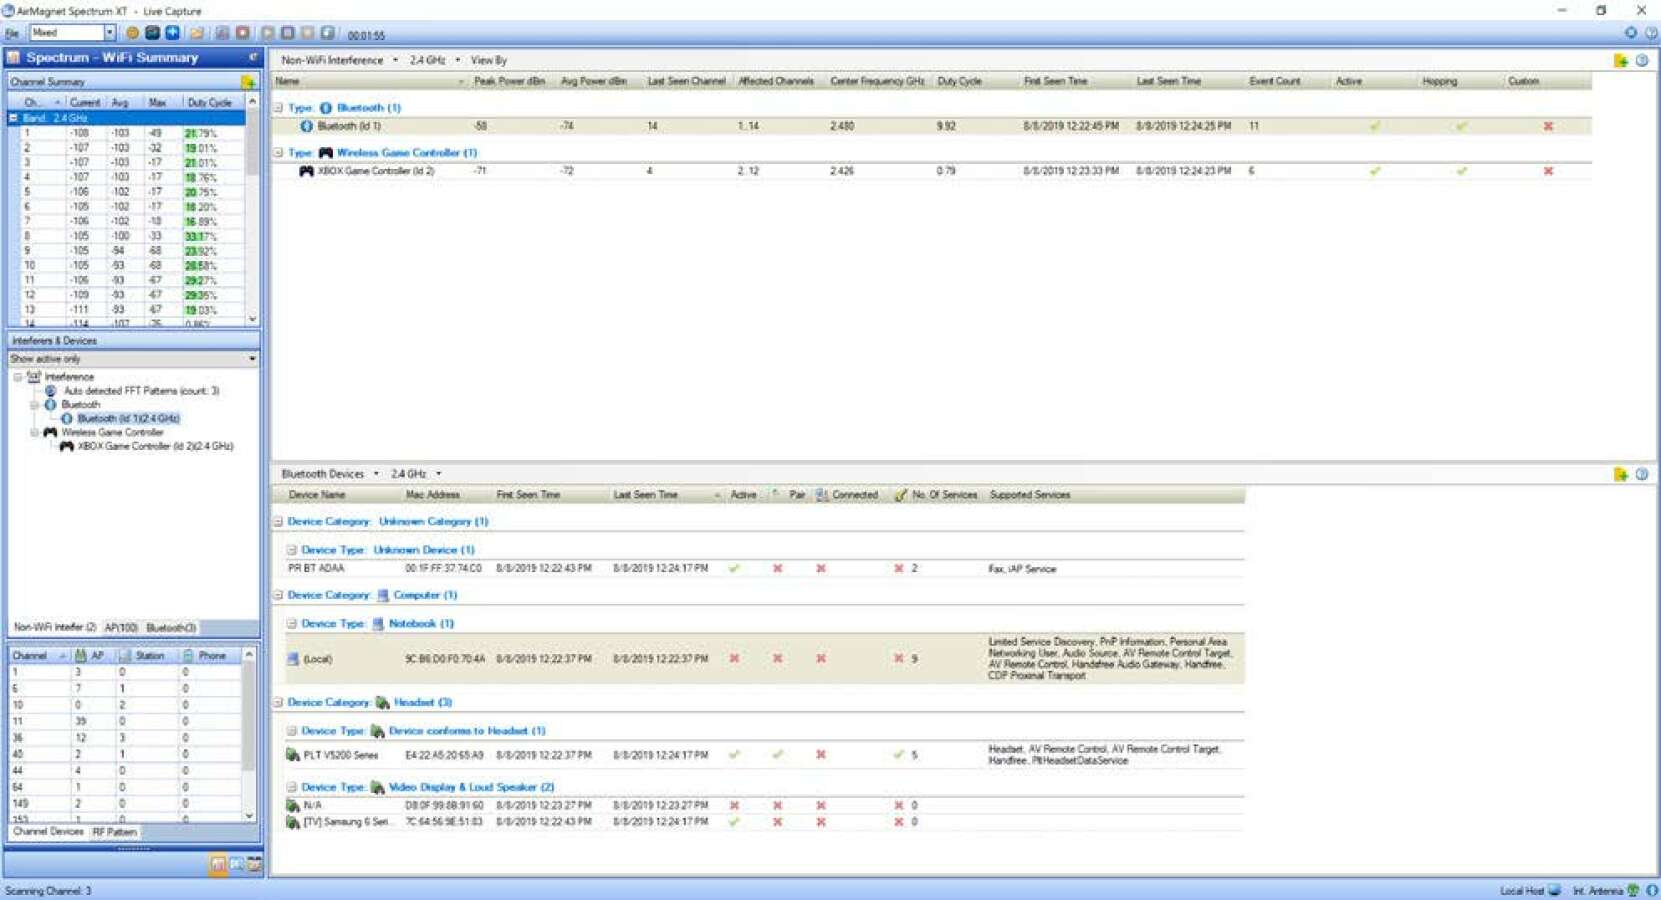Click the middle view icon at panel bottom
Viewport: 1661px width, 900px height.
[x=237, y=864]
